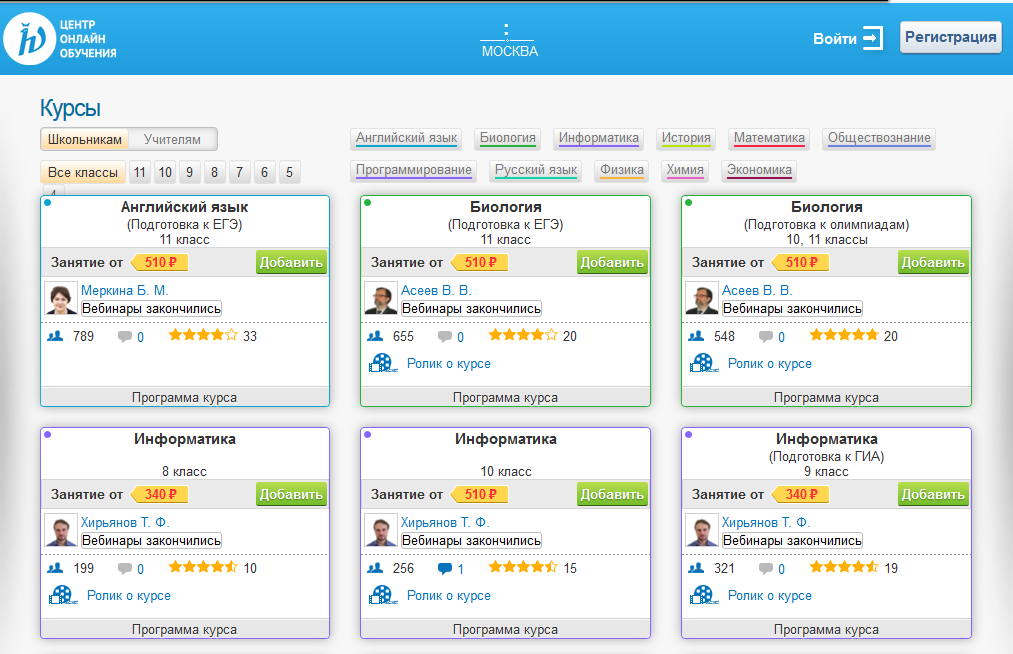Screen dimensions: 1013x654
Task: Select Все классы grade filter
Action: point(83,173)
